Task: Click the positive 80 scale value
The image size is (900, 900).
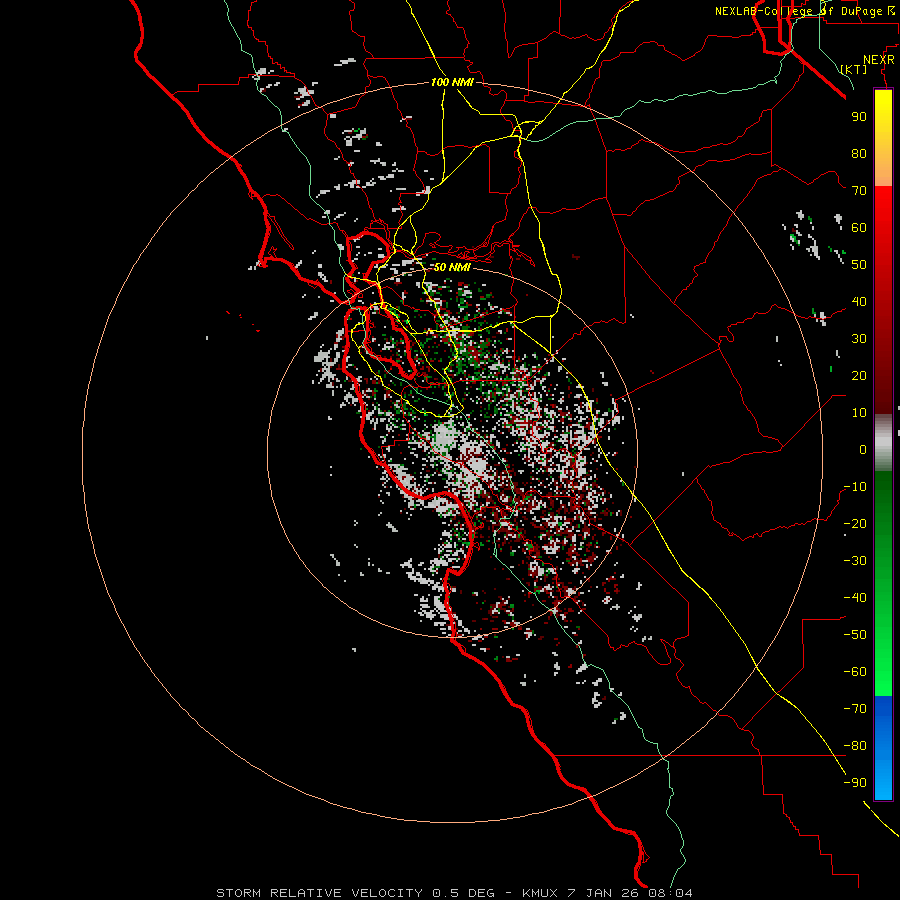Action: click(859, 154)
